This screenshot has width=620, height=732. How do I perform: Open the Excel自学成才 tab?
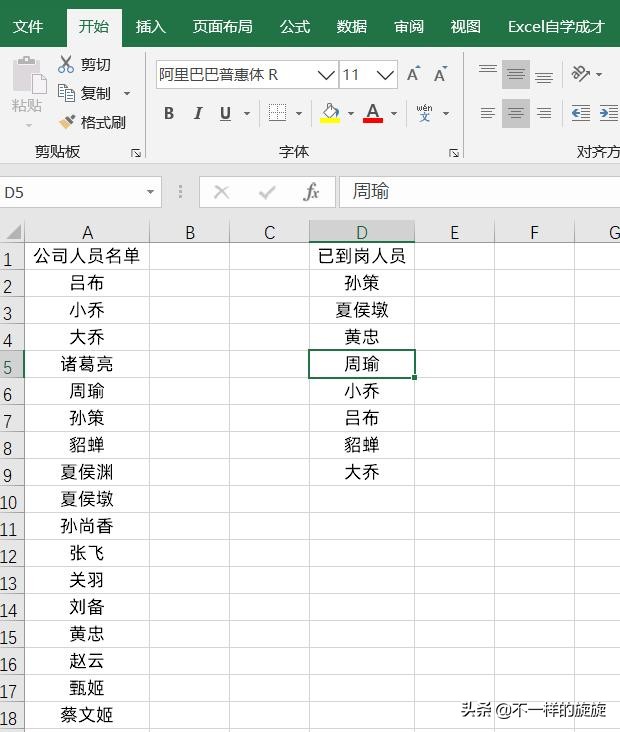[556, 27]
